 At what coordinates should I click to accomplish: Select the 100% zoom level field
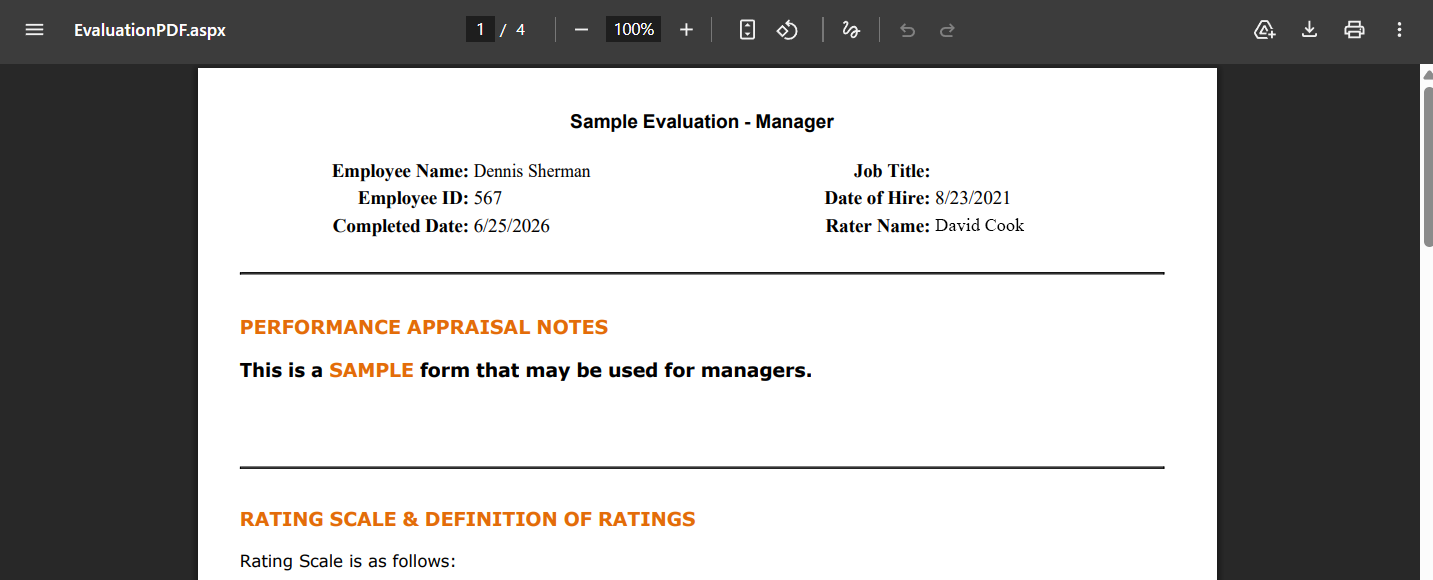pos(633,30)
